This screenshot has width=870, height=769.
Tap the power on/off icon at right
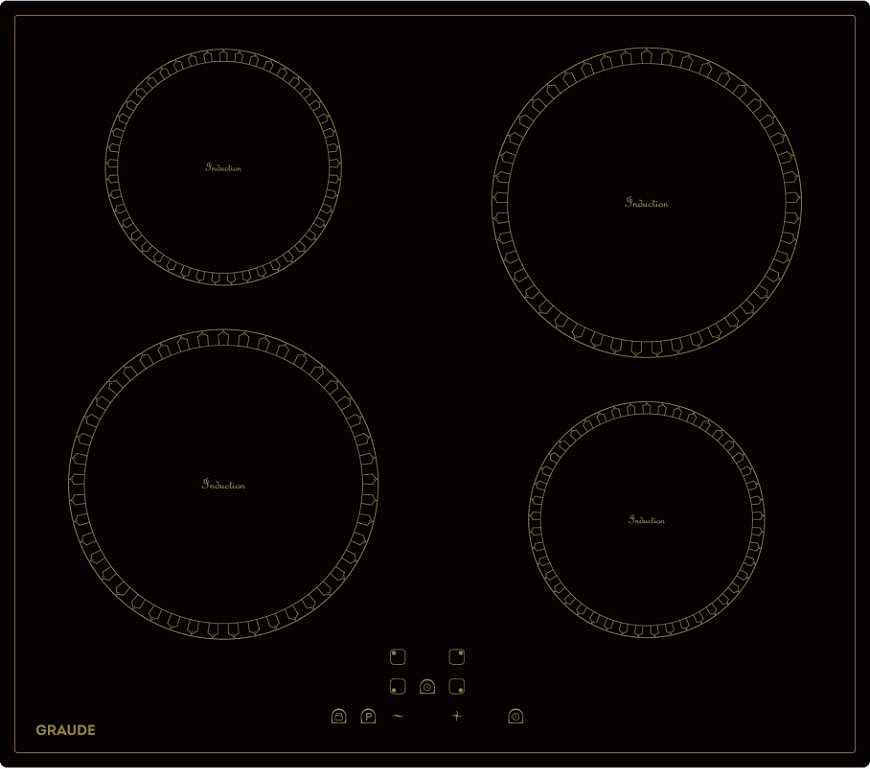tap(515, 716)
